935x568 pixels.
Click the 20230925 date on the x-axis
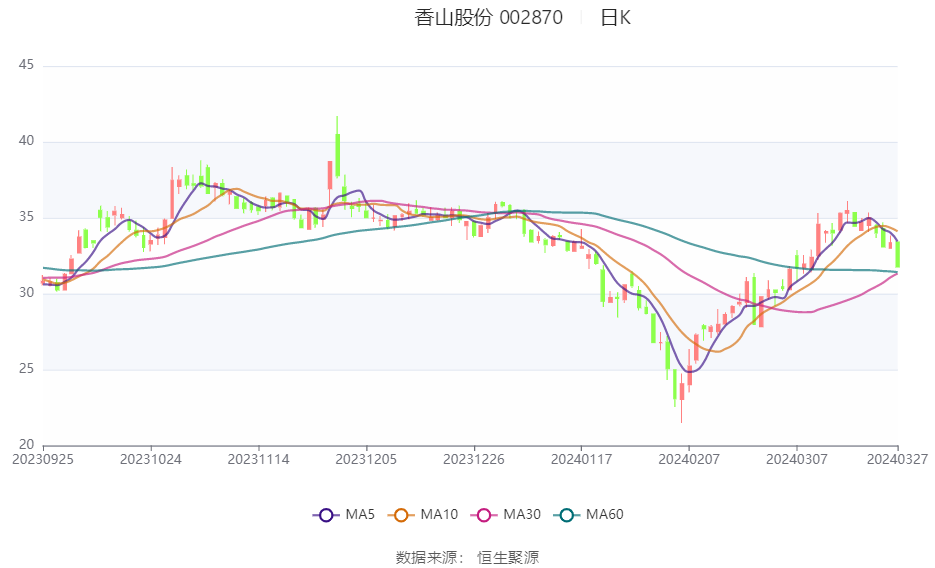(x=42, y=459)
